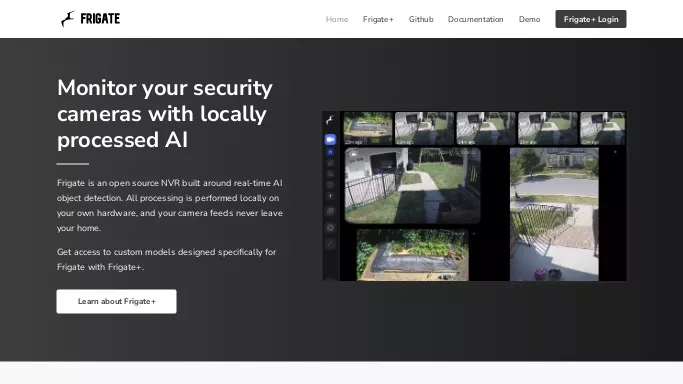
Task: Click the small bird logo atop the demo sidebar
Action: pos(330,120)
